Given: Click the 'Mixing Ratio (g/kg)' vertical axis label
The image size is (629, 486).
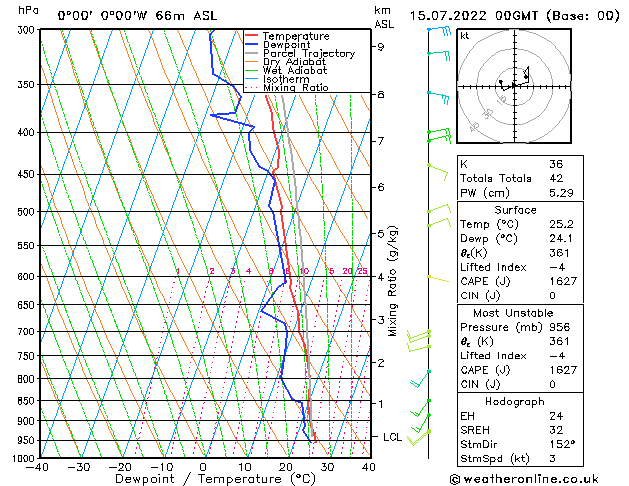Looking at the screenshot, I should click(392, 281).
